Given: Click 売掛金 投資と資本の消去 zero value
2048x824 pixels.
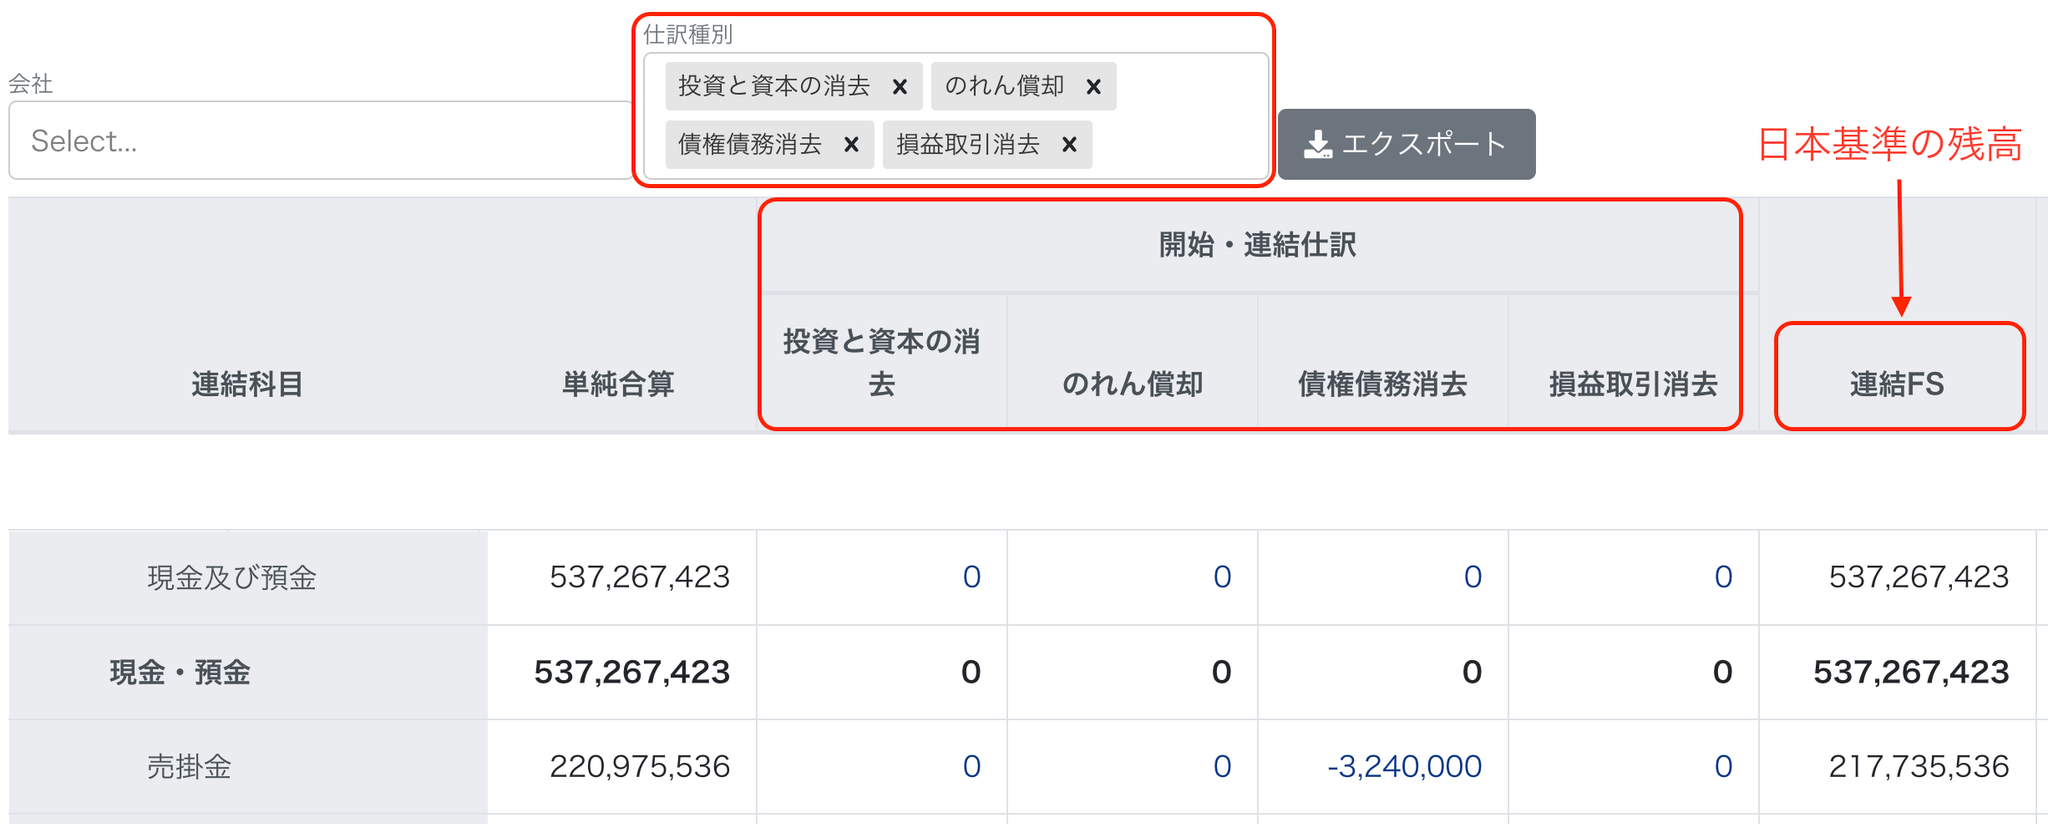Looking at the screenshot, I should tap(971, 767).
